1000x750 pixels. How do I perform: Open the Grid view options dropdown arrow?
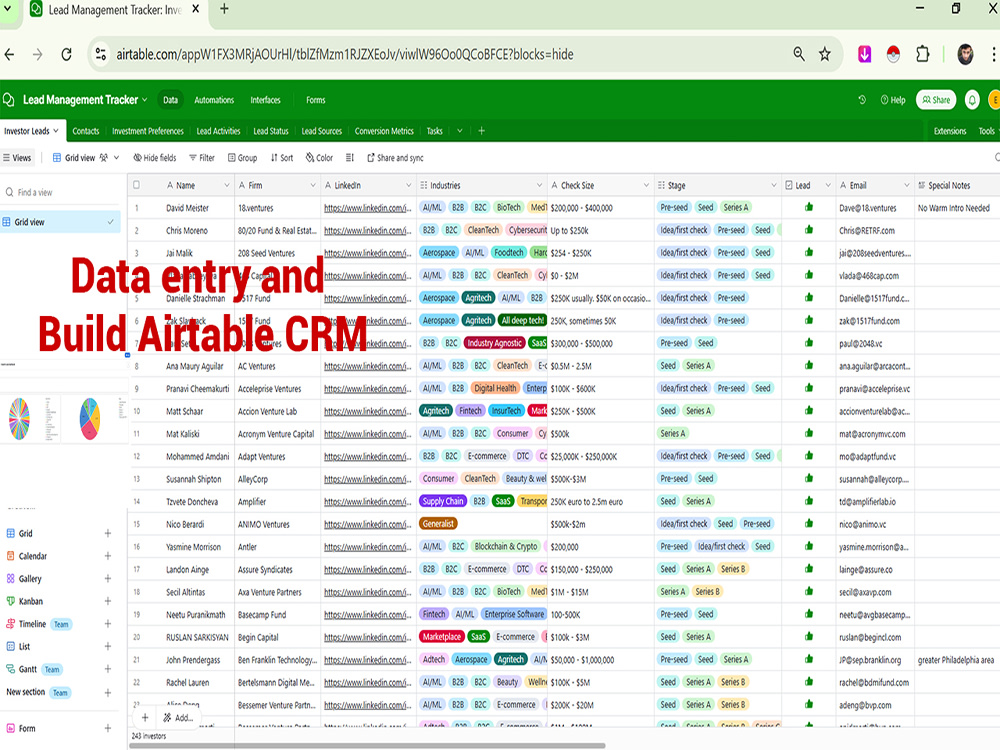117,158
